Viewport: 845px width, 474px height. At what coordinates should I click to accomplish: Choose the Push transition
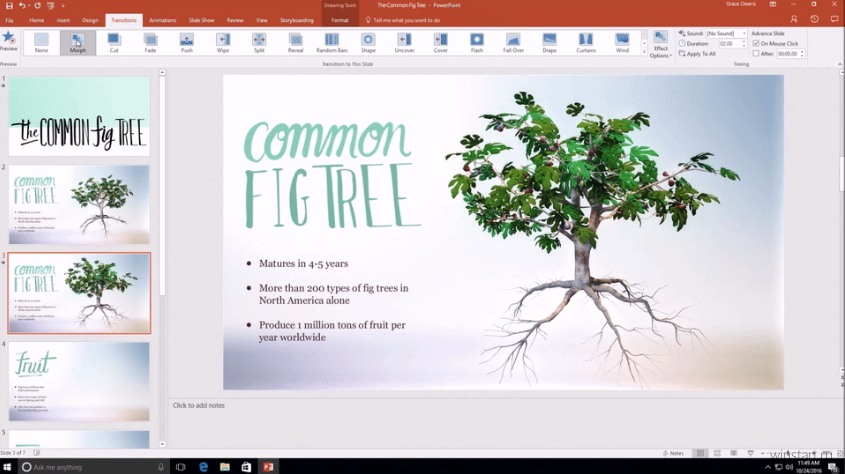[x=186, y=43]
